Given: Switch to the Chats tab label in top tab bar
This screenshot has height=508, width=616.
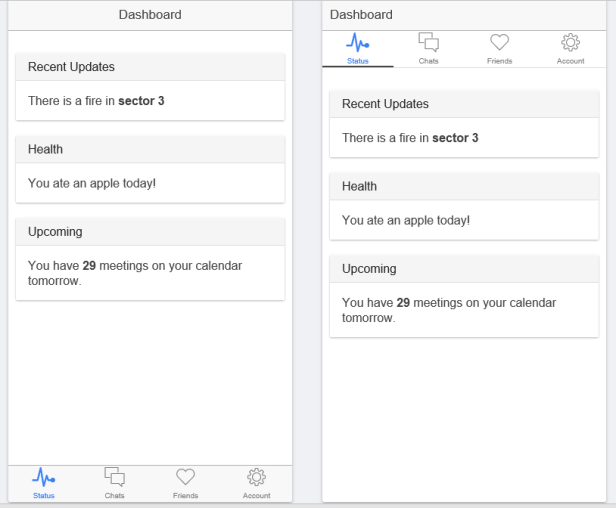Looking at the screenshot, I should (x=428, y=61).
